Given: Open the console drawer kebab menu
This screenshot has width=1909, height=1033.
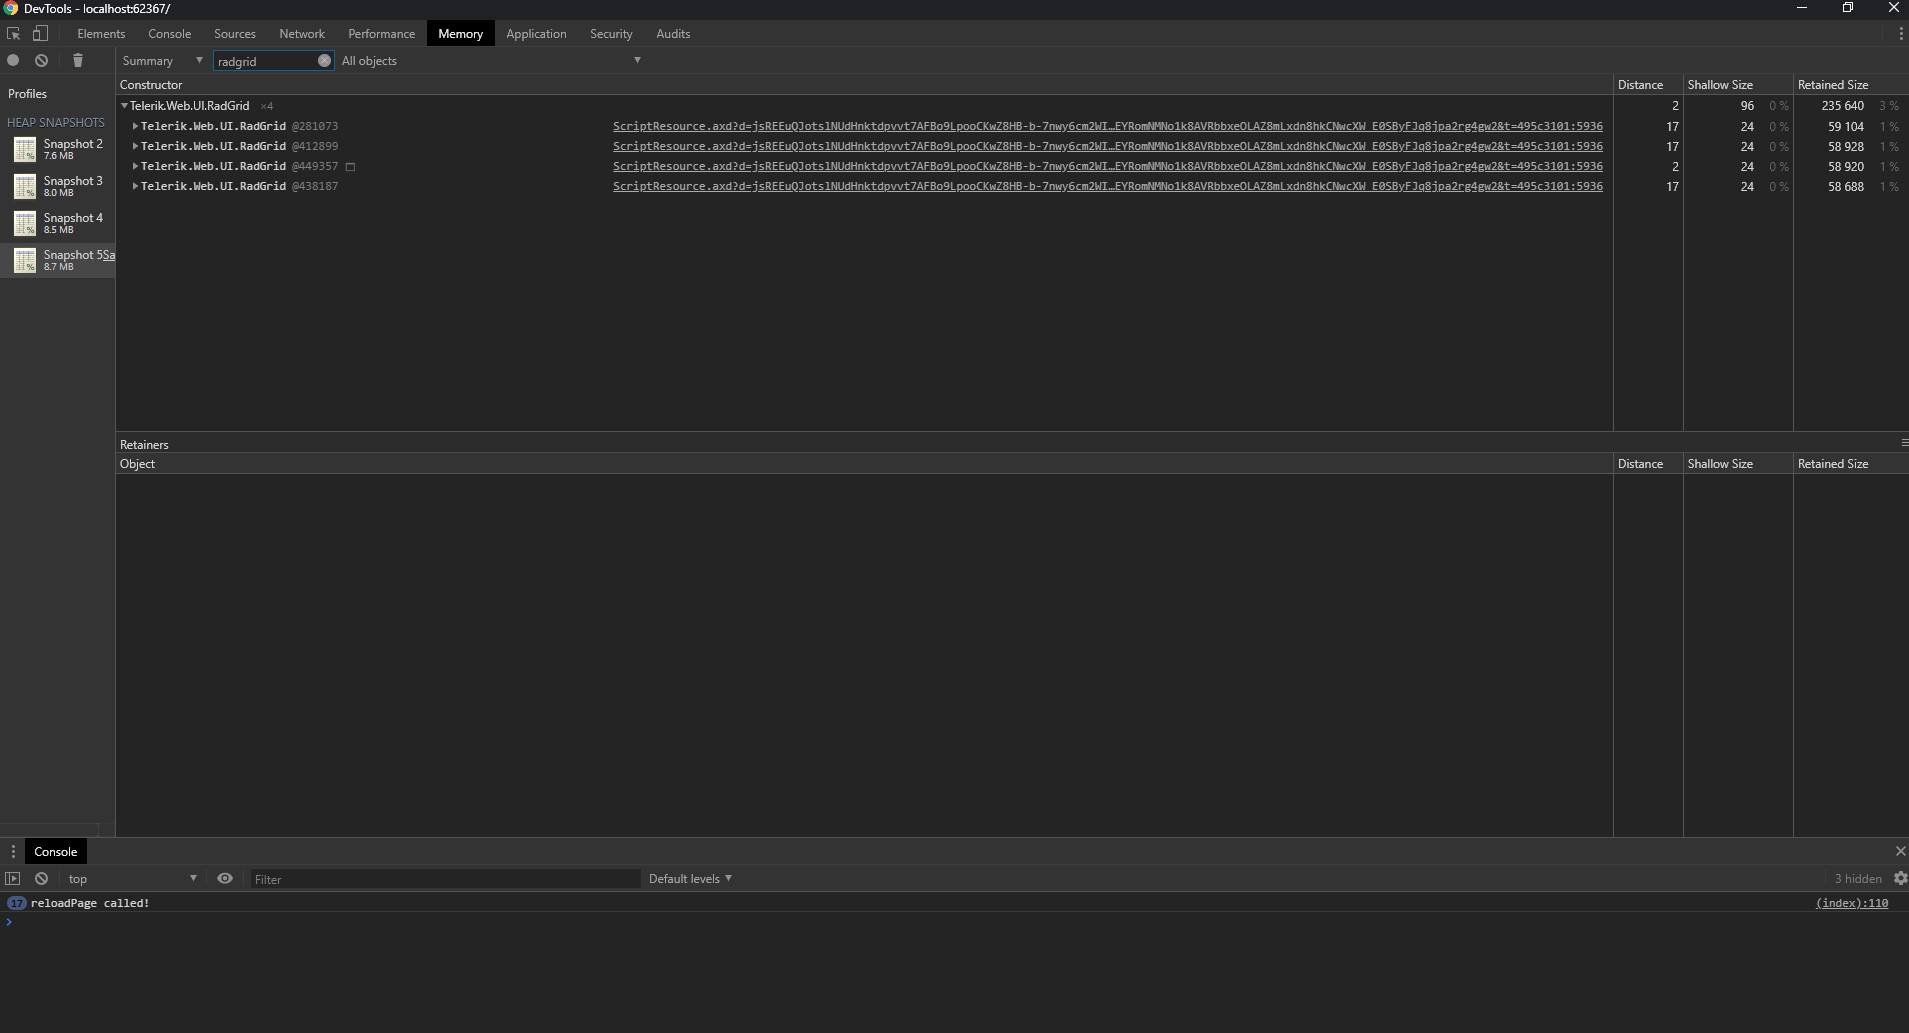Looking at the screenshot, I should (x=13, y=852).
